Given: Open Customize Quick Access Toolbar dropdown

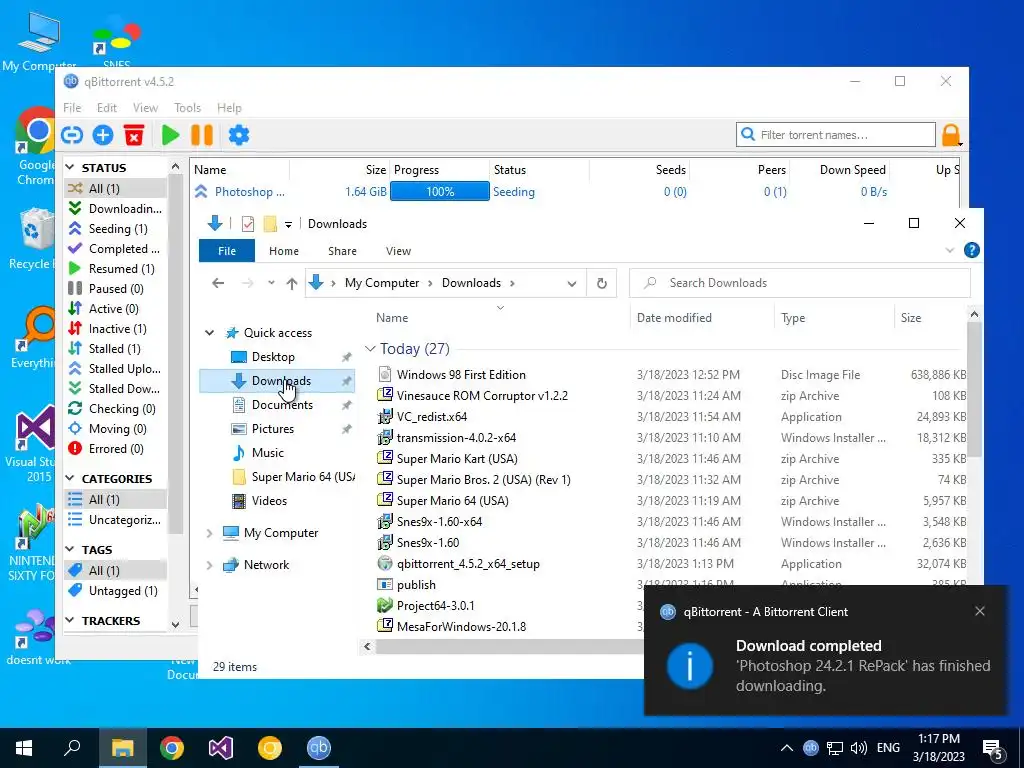Looking at the screenshot, I should [288, 224].
